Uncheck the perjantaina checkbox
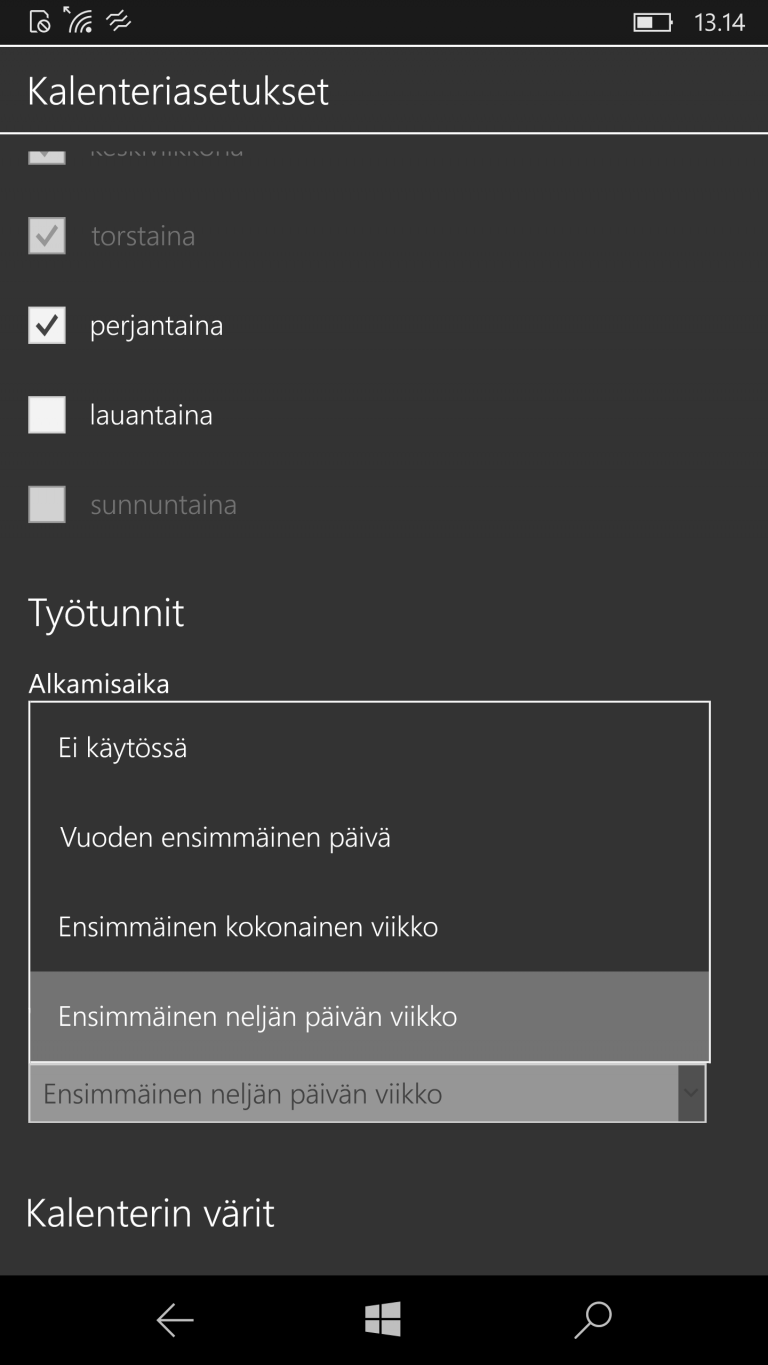The height and width of the screenshot is (1365, 768). (46, 324)
